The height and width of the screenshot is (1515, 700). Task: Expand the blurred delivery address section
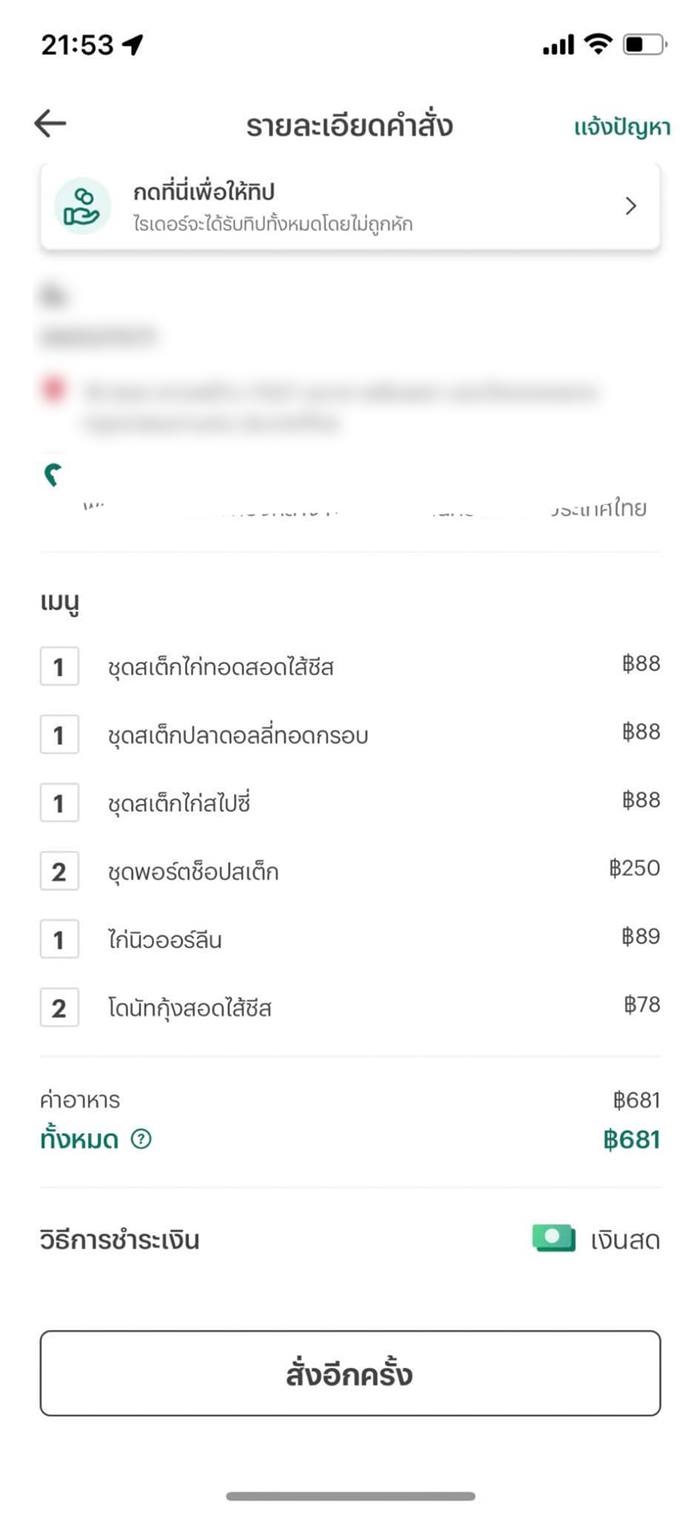[x=350, y=400]
